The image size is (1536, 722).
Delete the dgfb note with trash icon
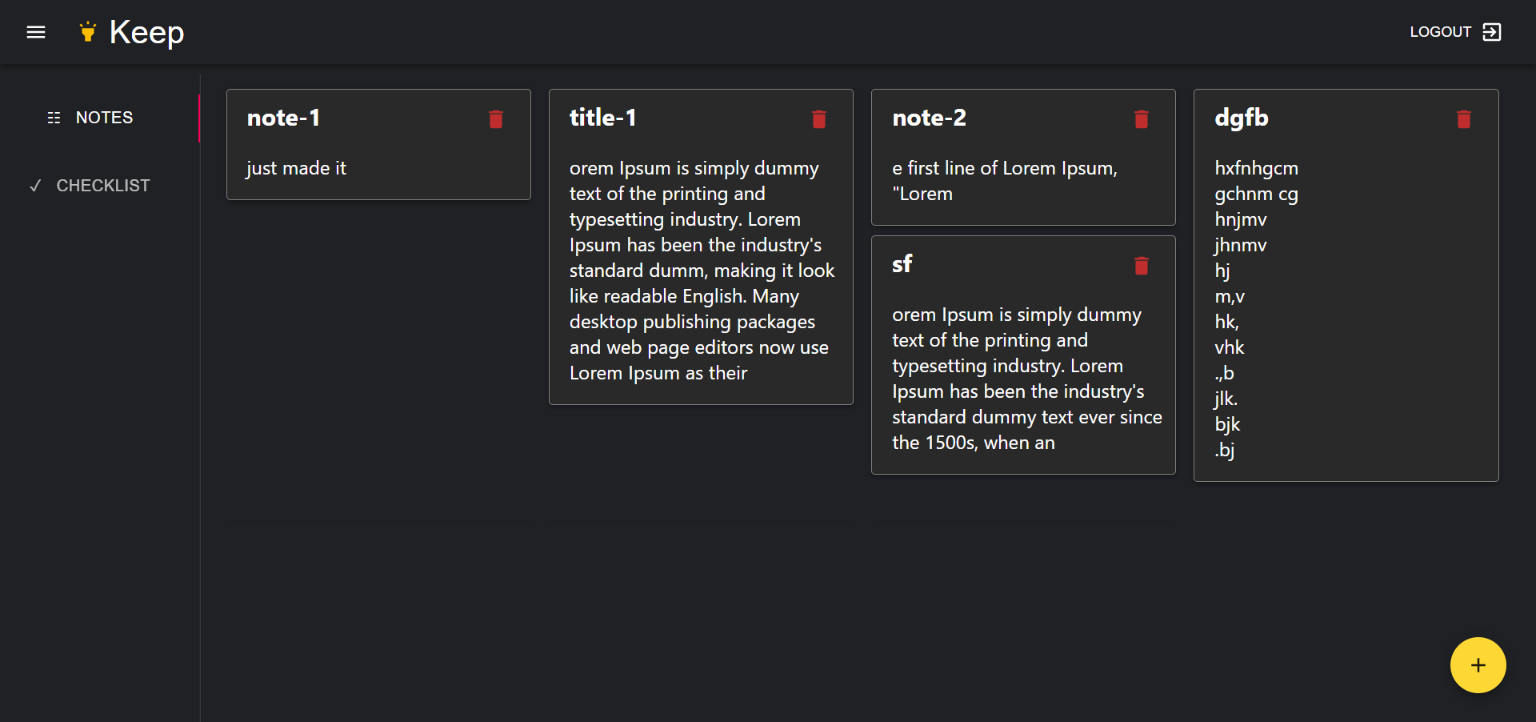[1464, 119]
